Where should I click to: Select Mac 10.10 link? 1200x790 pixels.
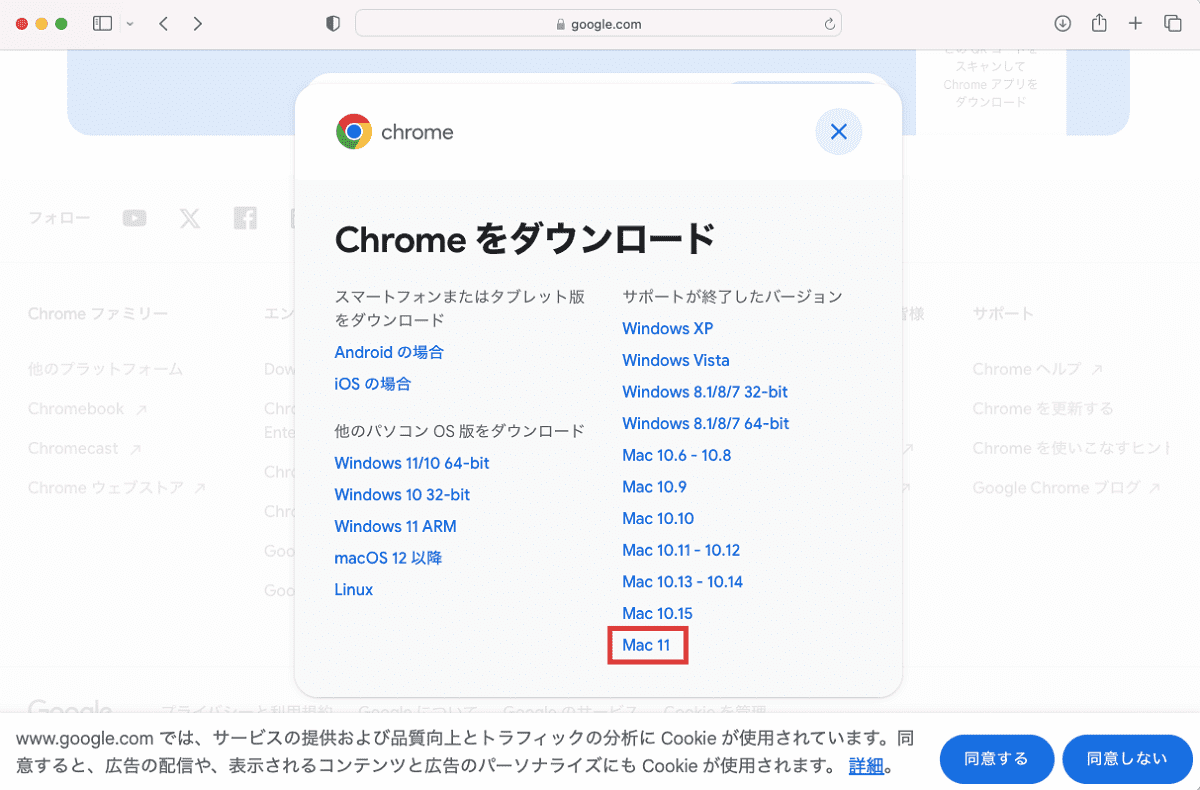[x=658, y=518]
